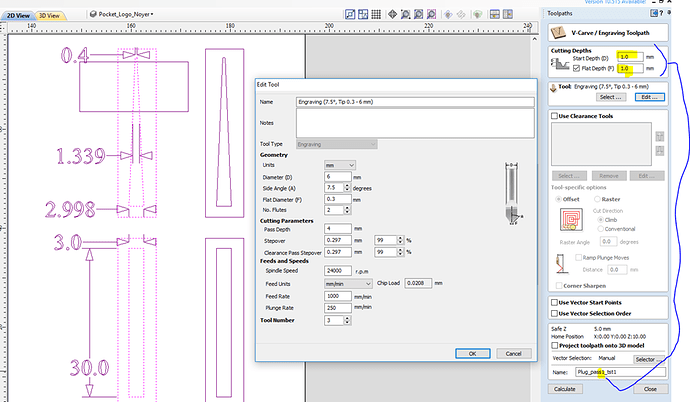
Task: Select the Offset radio option
Action: [x=558, y=199]
